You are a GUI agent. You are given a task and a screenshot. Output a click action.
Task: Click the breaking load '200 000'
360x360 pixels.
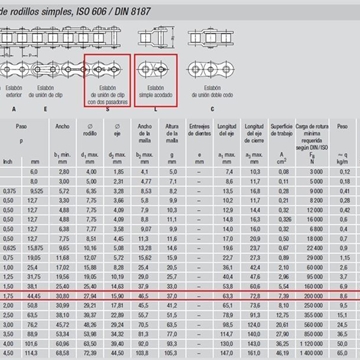click(x=314, y=296)
